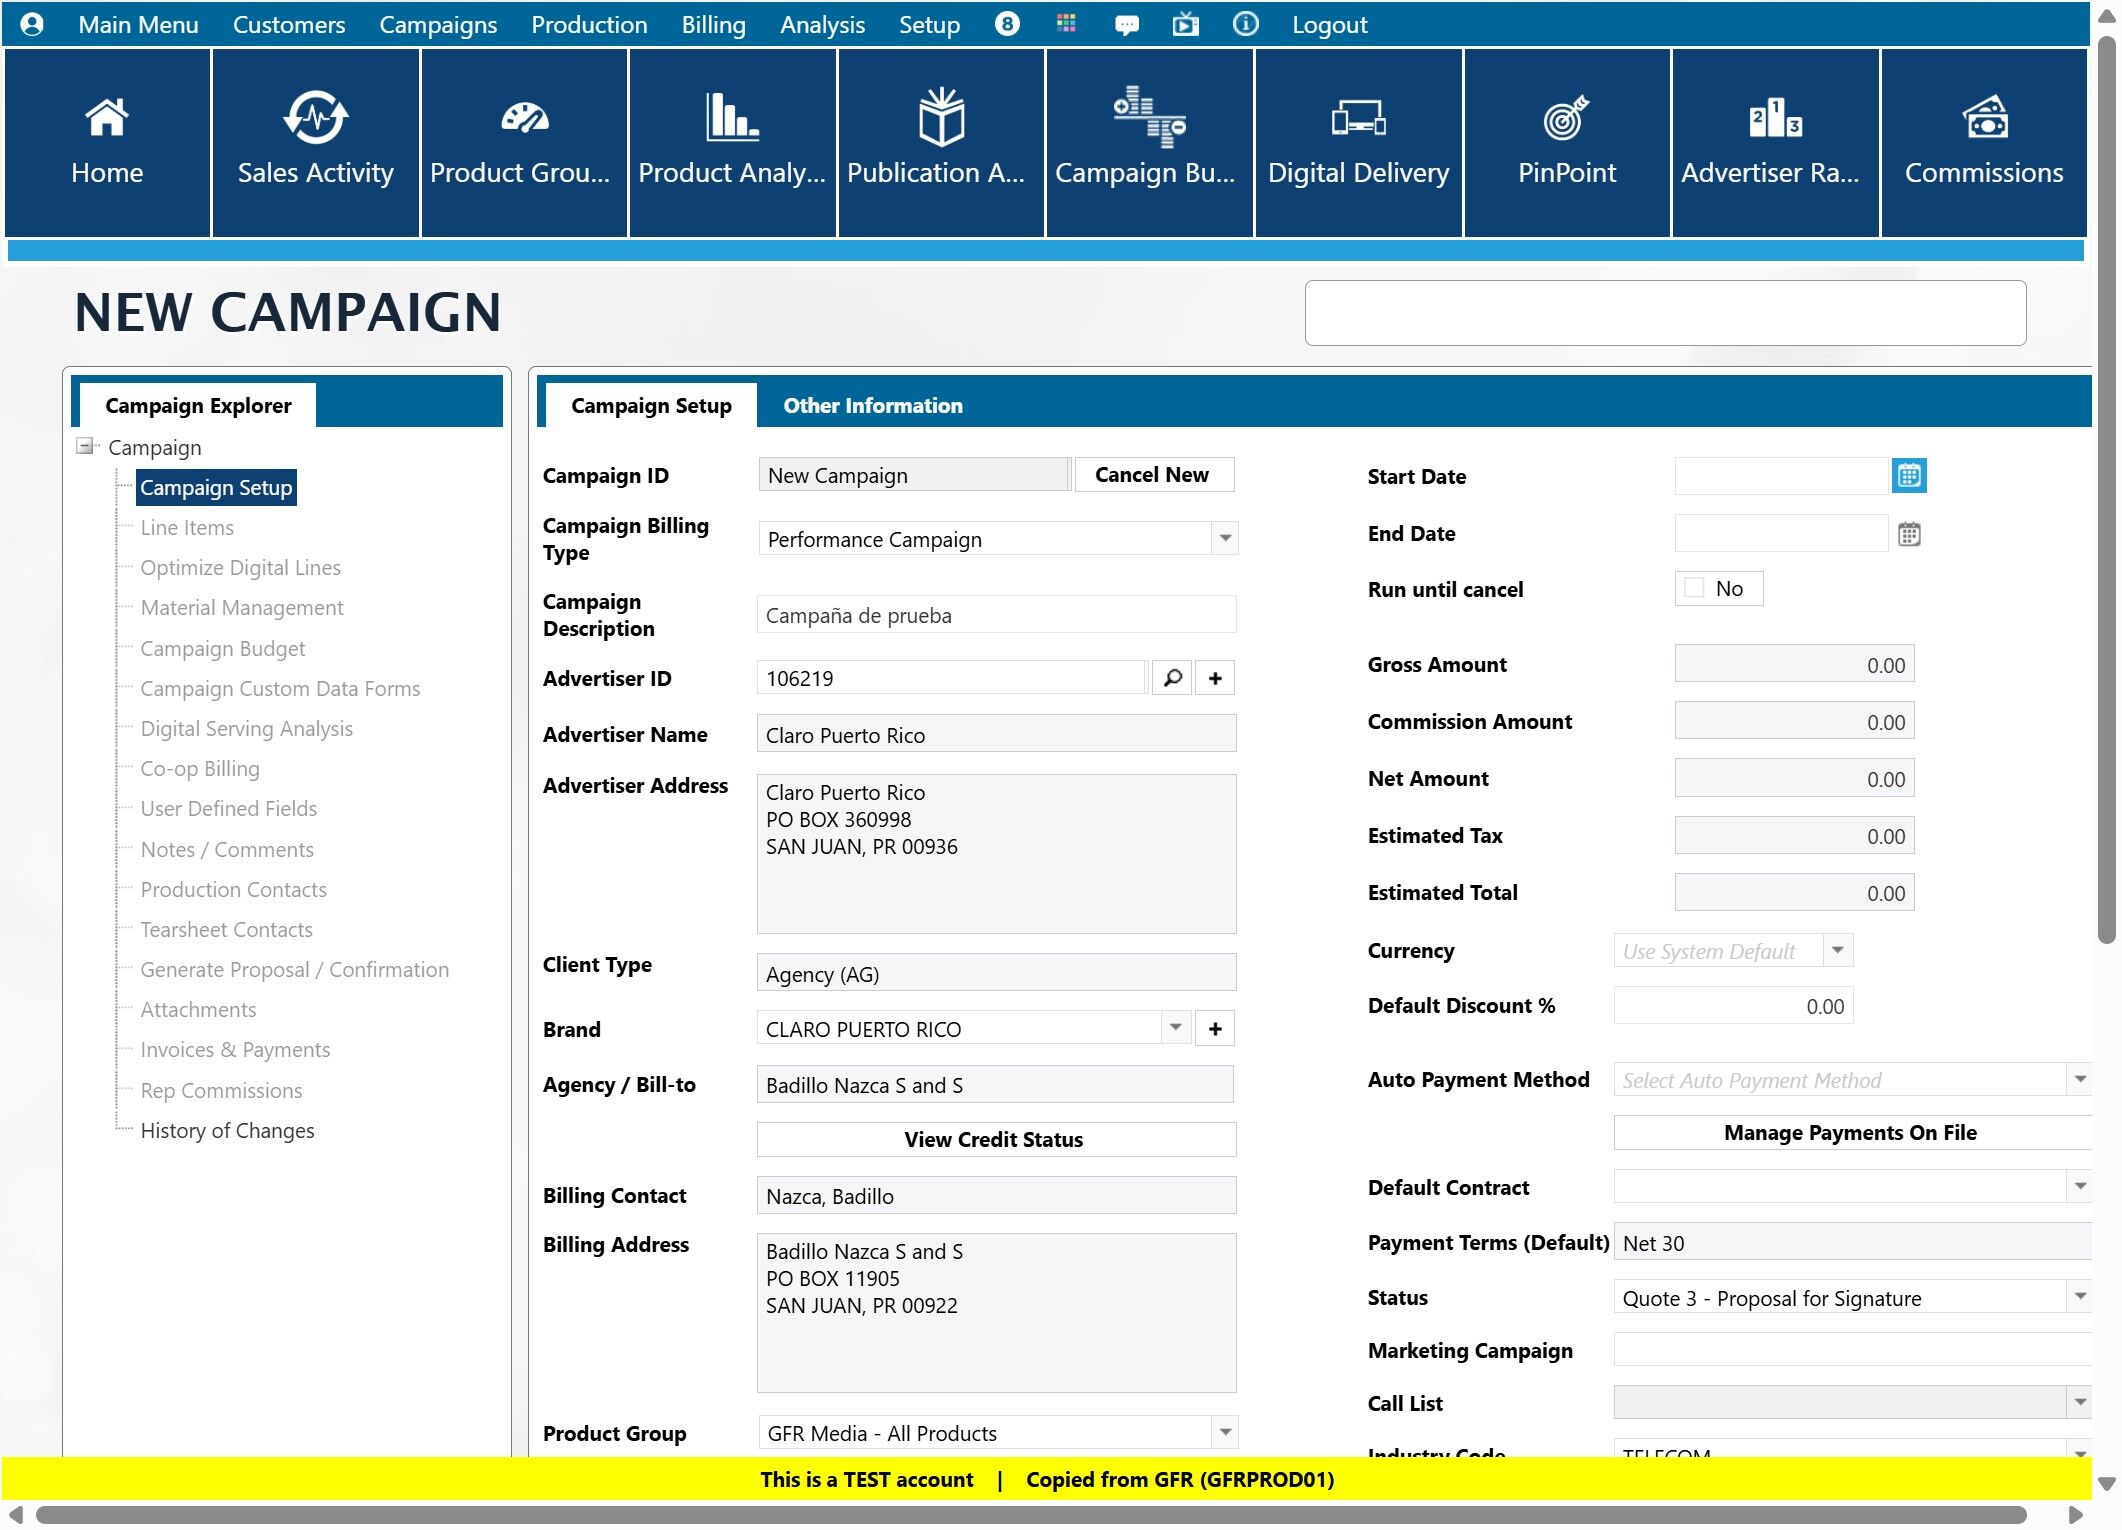Toggle the Run until cancel checkbox

1694,589
